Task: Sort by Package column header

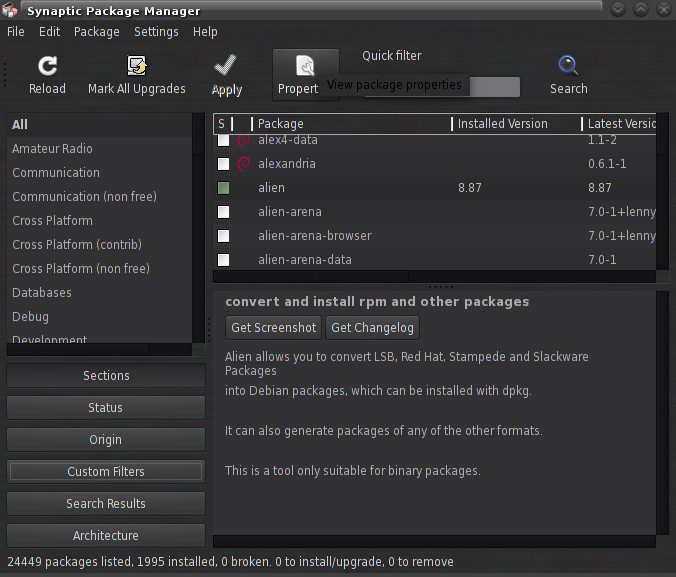Action: [351, 124]
